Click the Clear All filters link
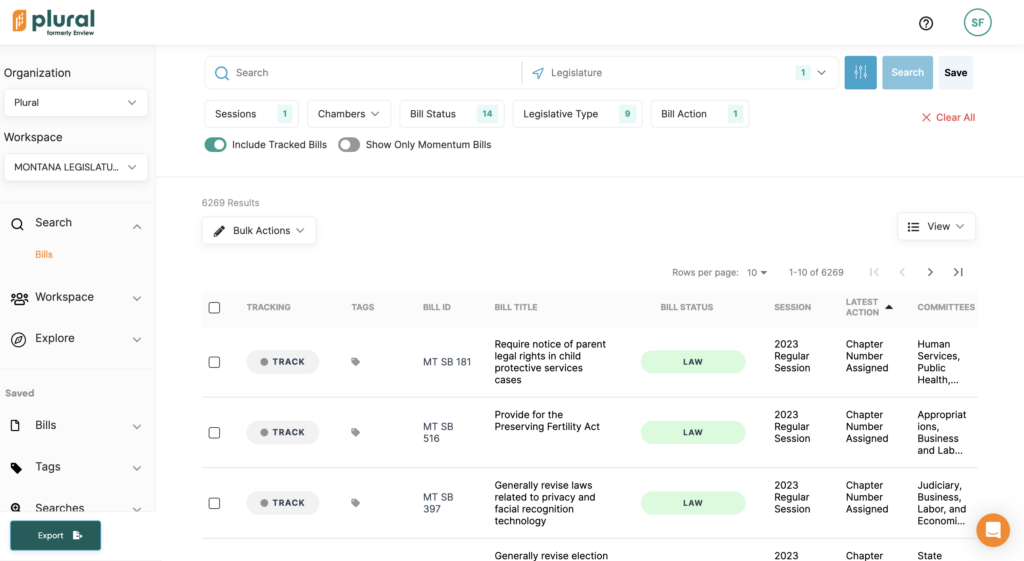The height and width of the screenshot is (561, 1024). coord(948,118)
